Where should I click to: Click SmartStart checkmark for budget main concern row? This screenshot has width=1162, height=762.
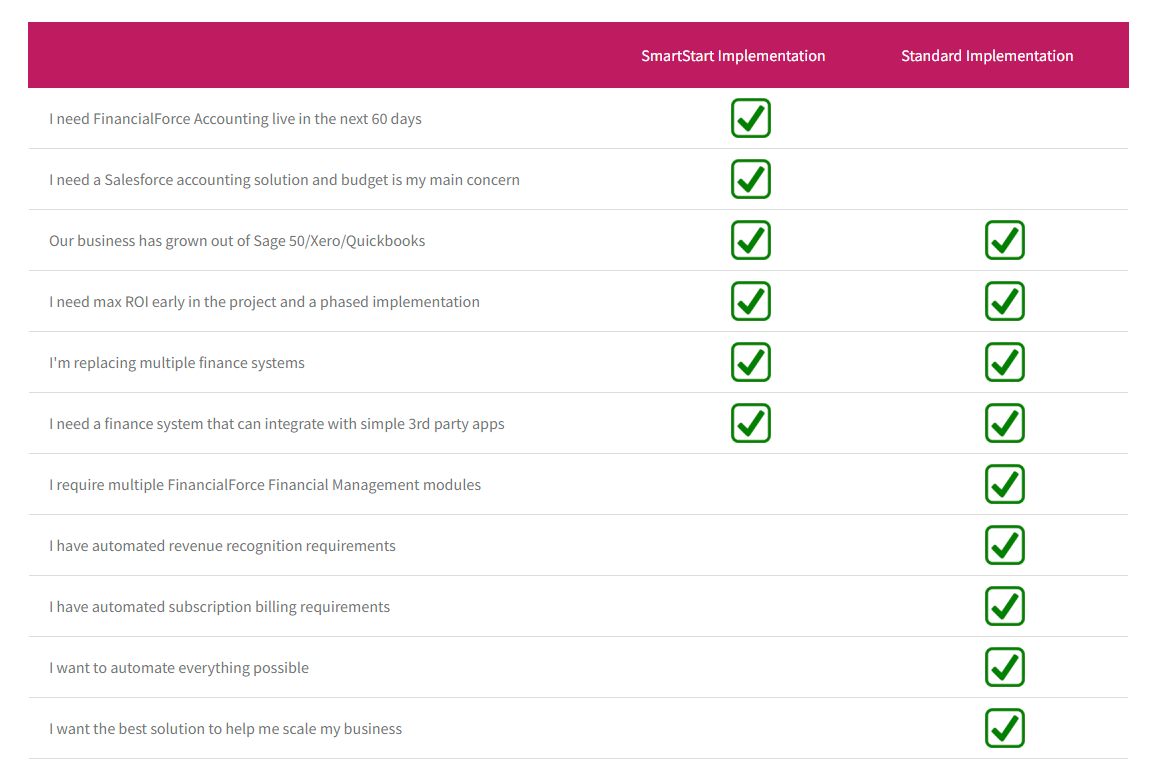(x=750, y=179)
